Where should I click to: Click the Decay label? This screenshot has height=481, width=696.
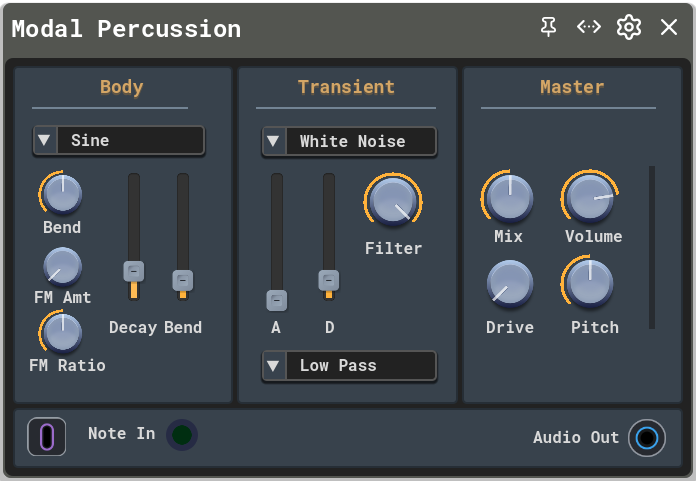(133, 327)
